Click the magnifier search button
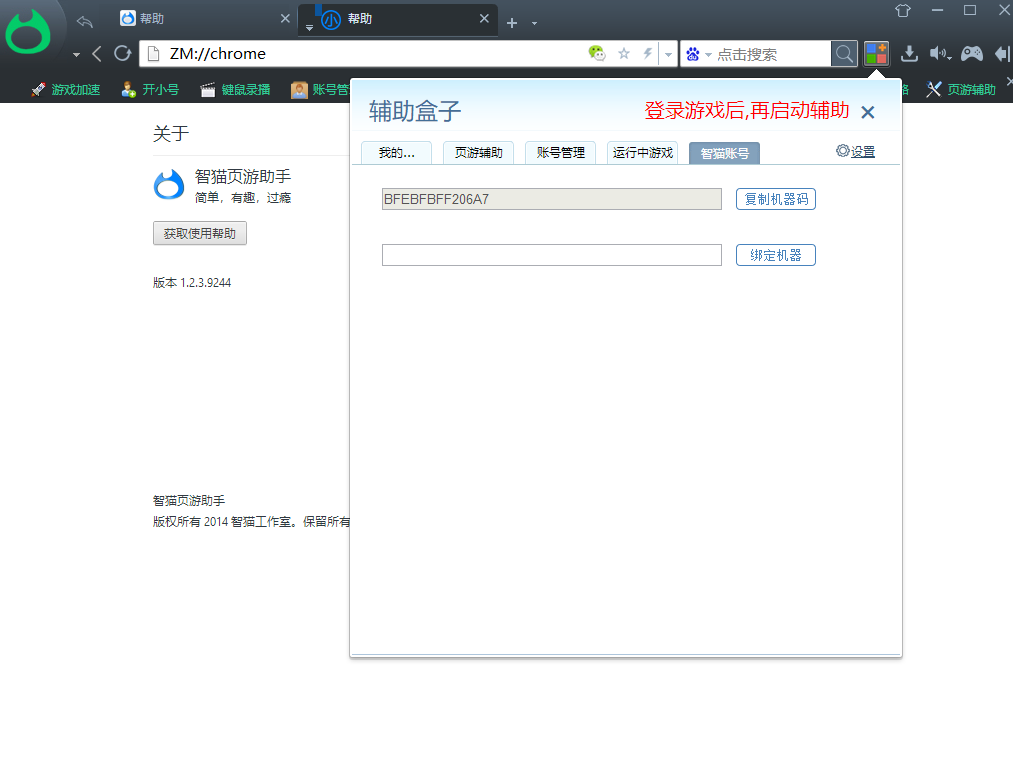The image size is (1013, 758). (x=844, y=54)
